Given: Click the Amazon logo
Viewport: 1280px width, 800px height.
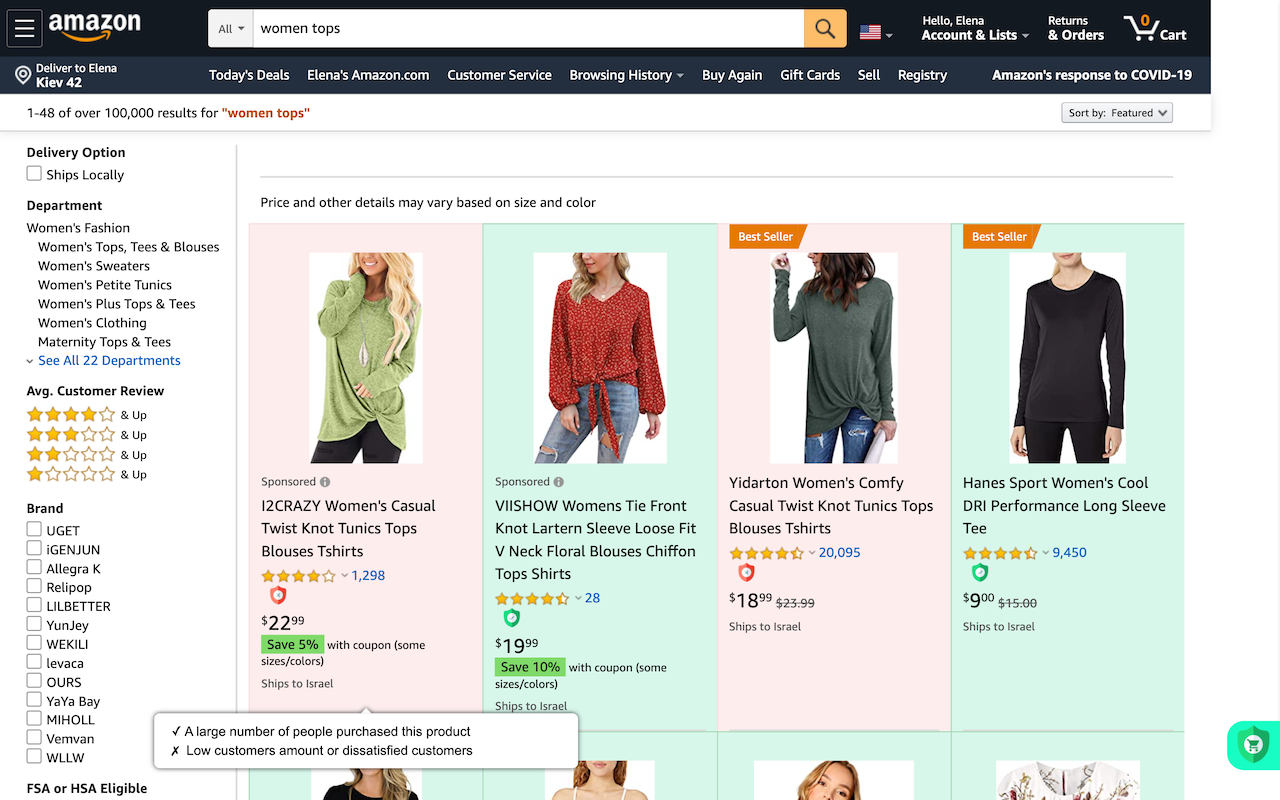Looking at the screenshot, I should click(94, 27).
